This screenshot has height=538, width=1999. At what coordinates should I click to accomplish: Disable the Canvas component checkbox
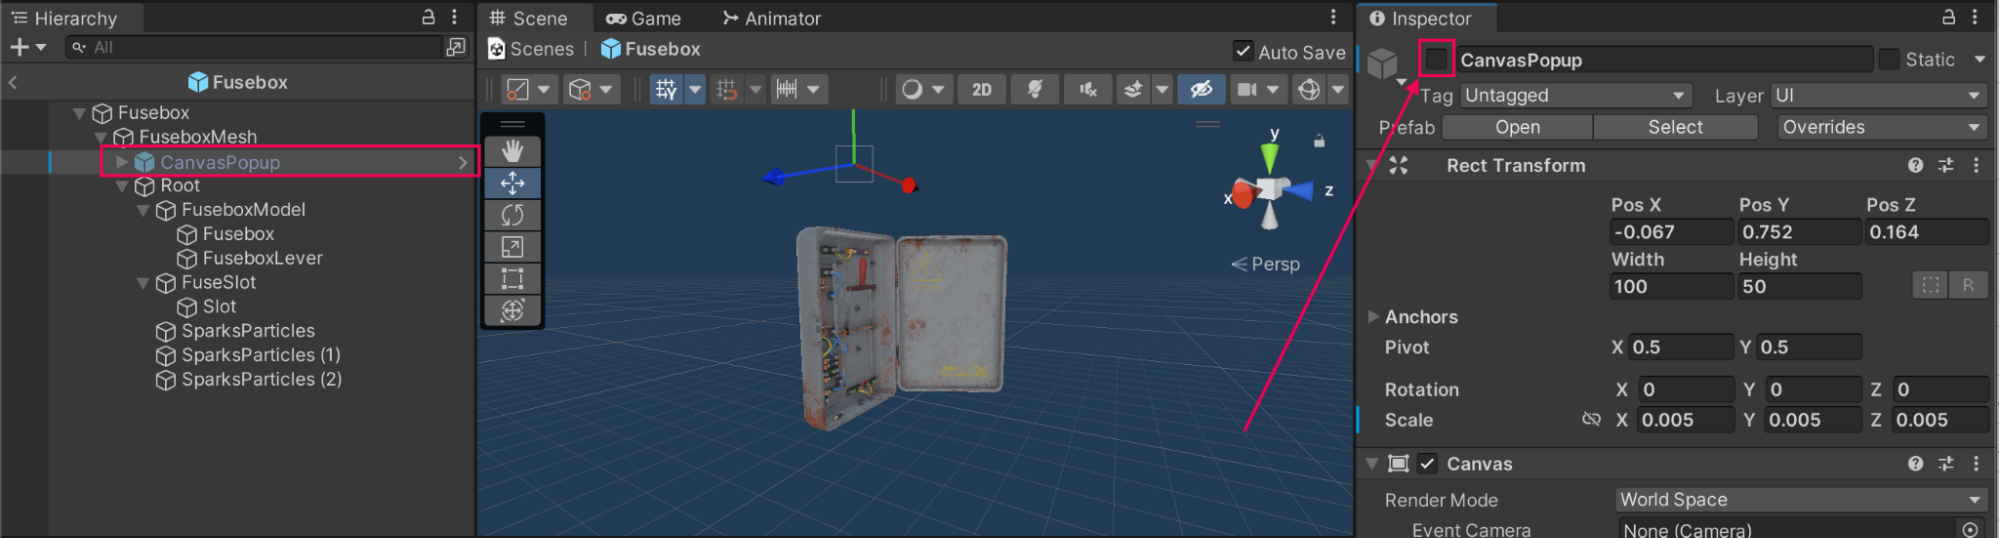click(1427, 464)
